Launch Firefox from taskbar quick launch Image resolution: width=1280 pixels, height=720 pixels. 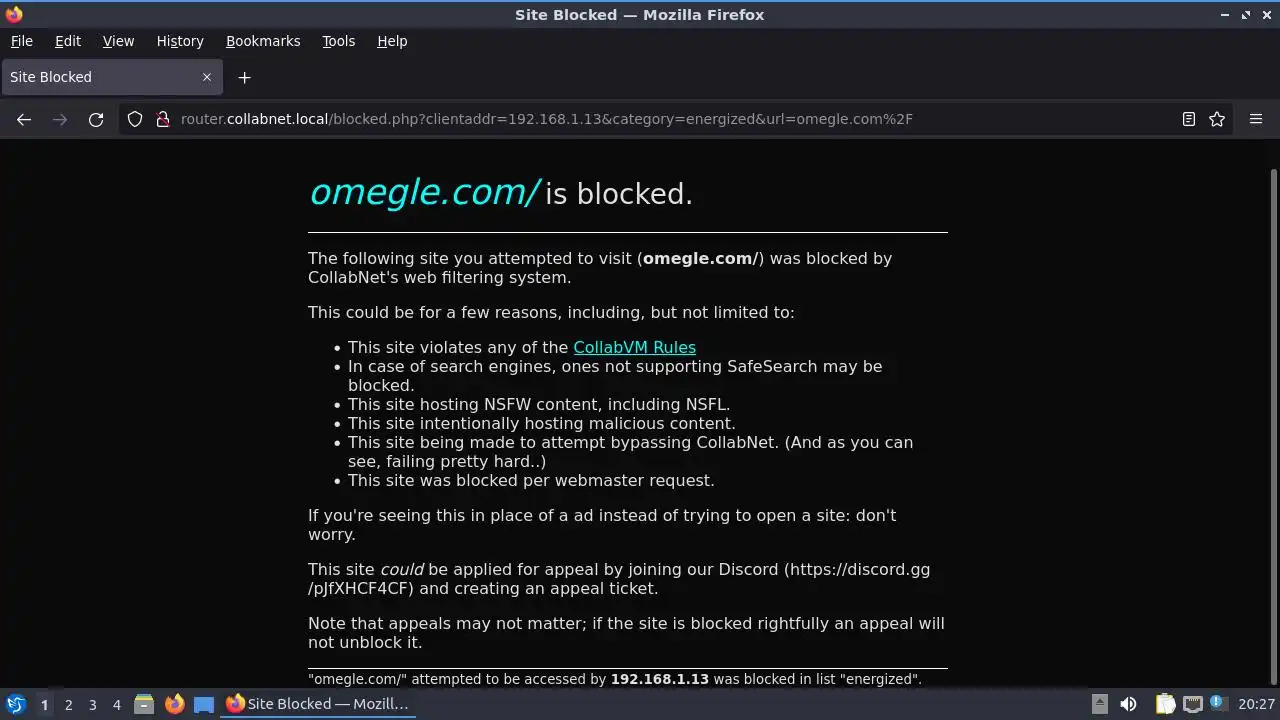(174, 704)
